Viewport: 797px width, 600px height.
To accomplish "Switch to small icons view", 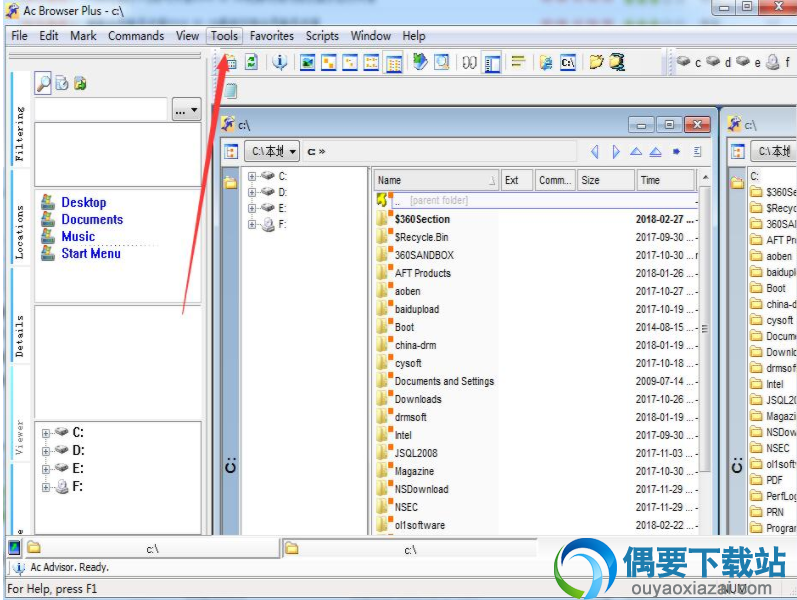I will tap(350, 63).
